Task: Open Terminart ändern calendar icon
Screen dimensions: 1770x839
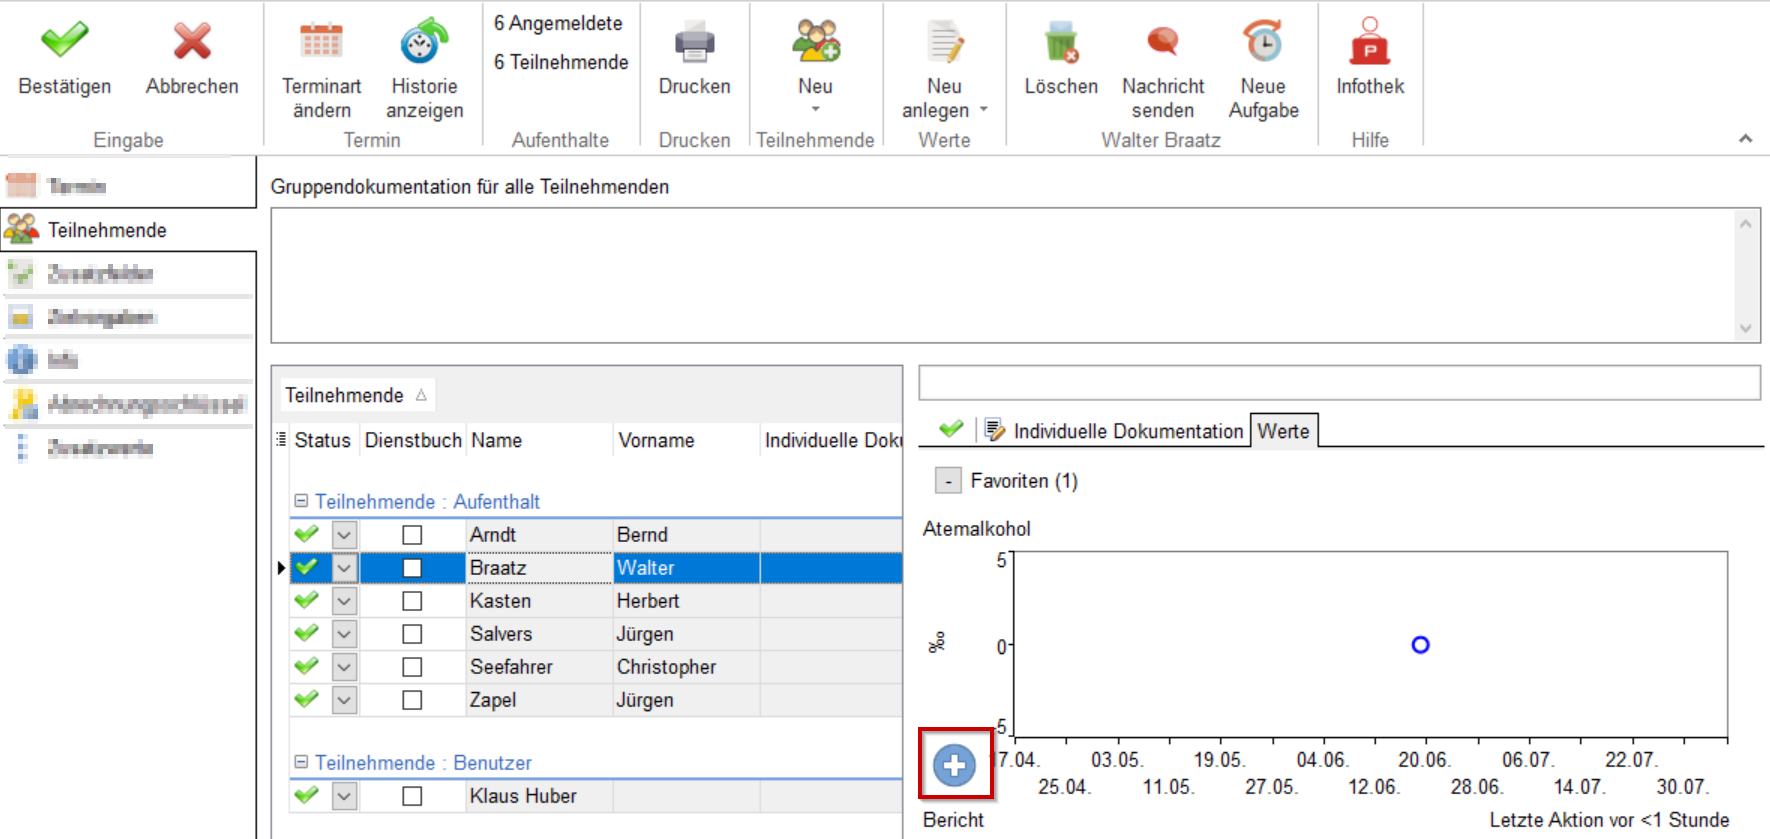Action: [x=321, y=42]
